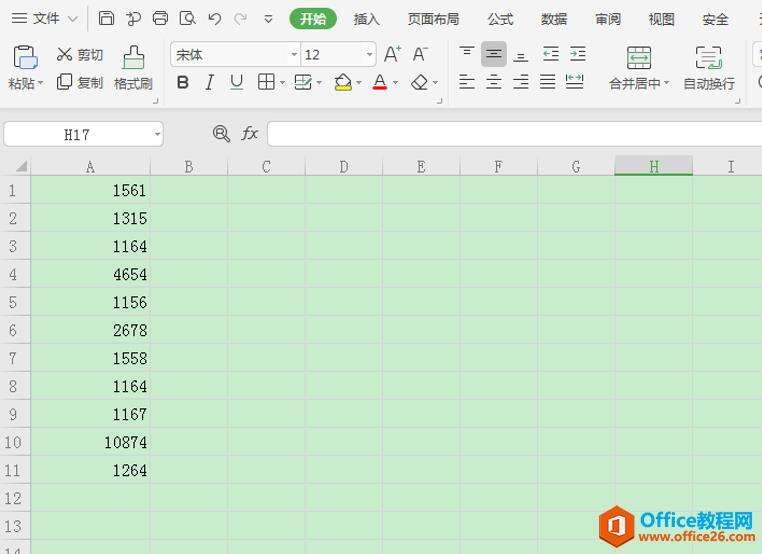Redo the last action
Viewport: 762px width, 554px height.
pos(240,19)
